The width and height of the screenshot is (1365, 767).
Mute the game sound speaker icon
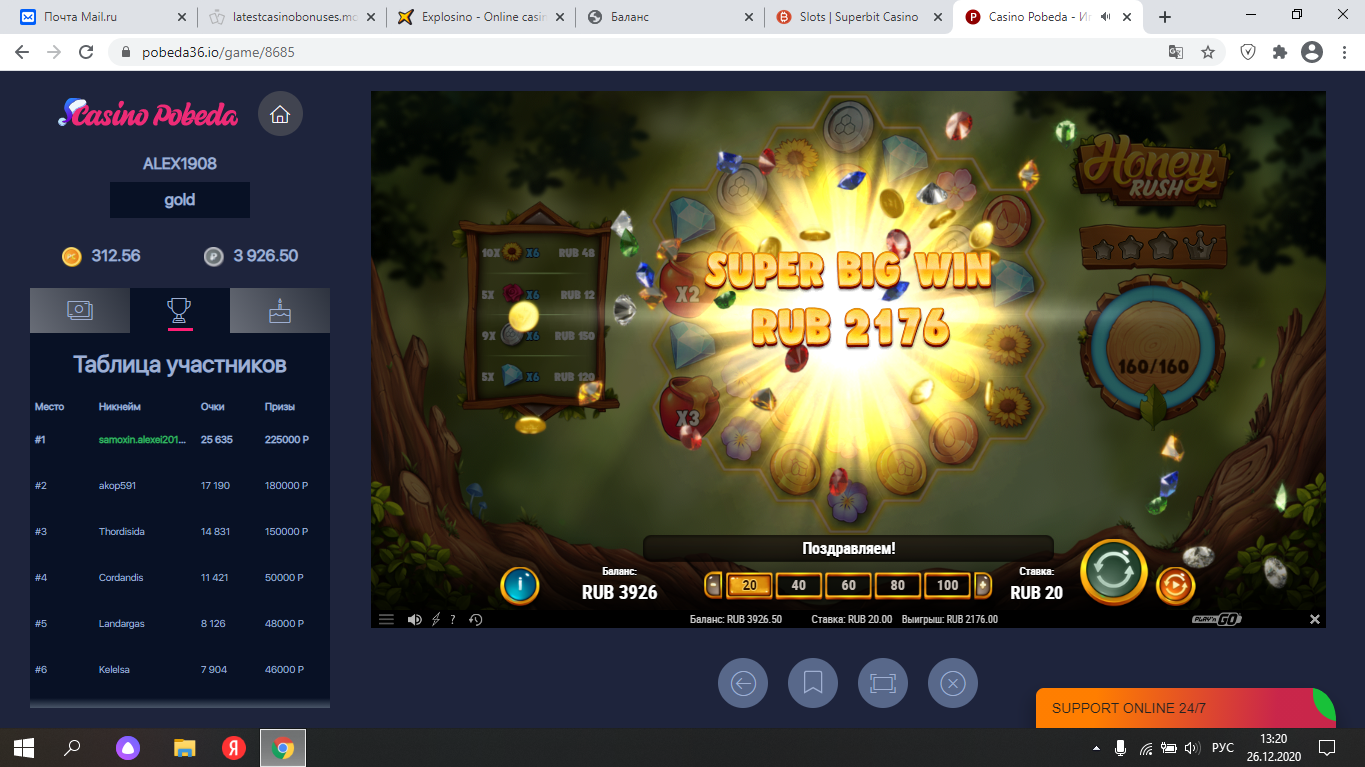click(414, 619)
